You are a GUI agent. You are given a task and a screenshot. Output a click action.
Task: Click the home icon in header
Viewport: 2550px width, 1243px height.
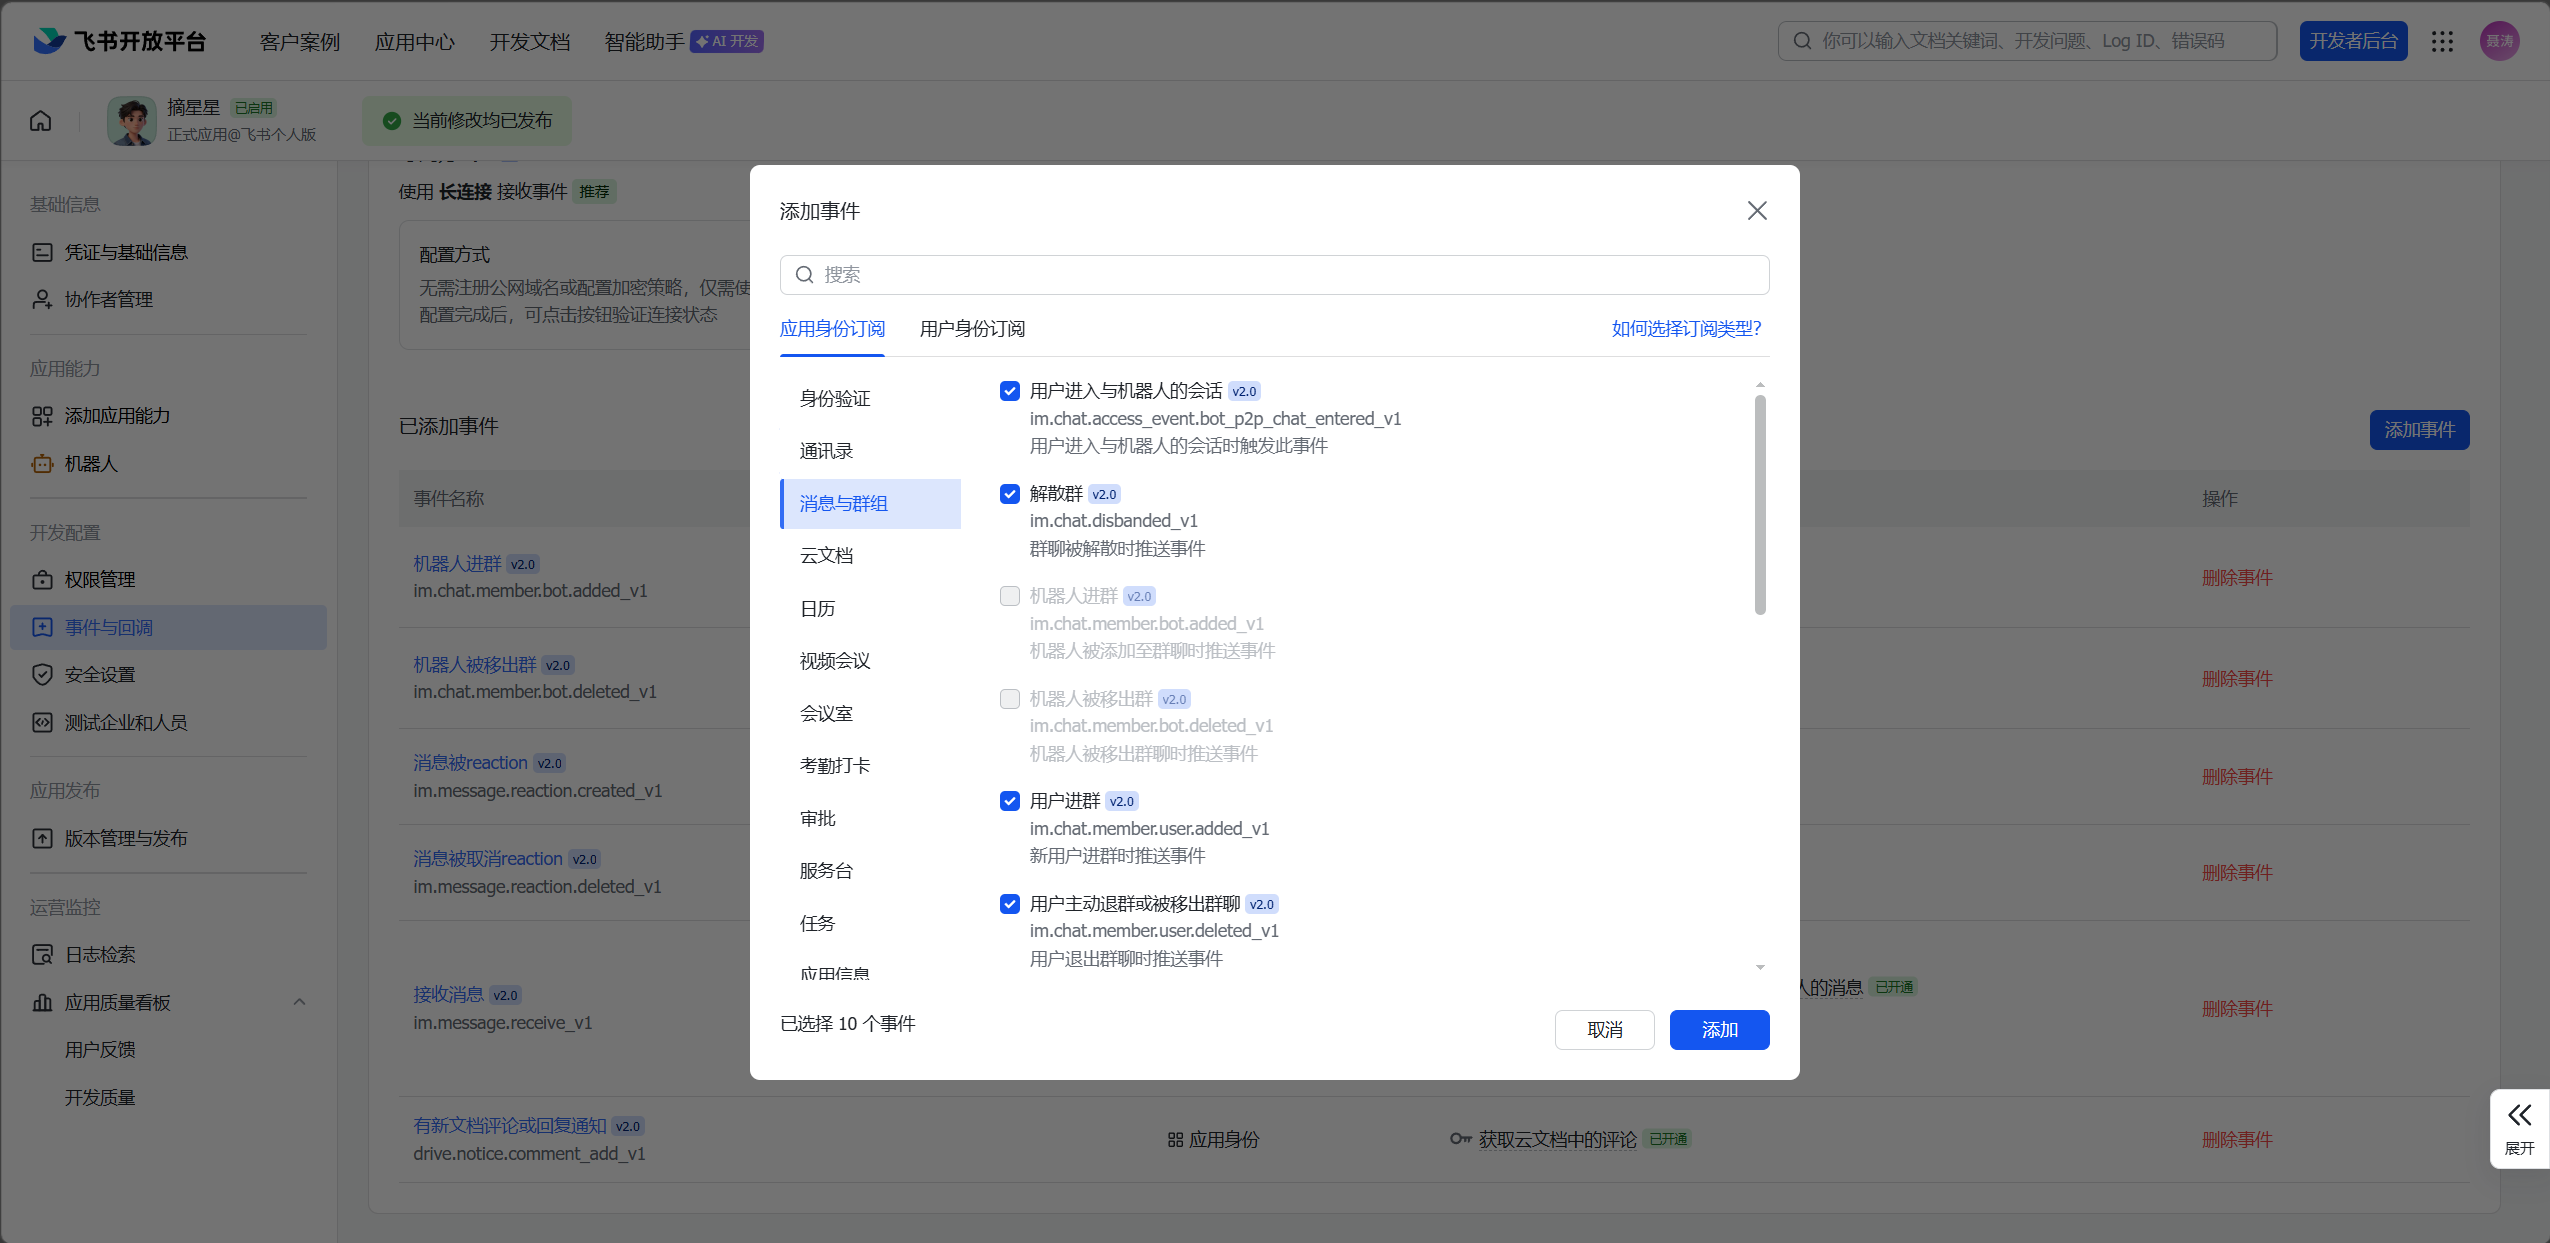tap(41, 121)
